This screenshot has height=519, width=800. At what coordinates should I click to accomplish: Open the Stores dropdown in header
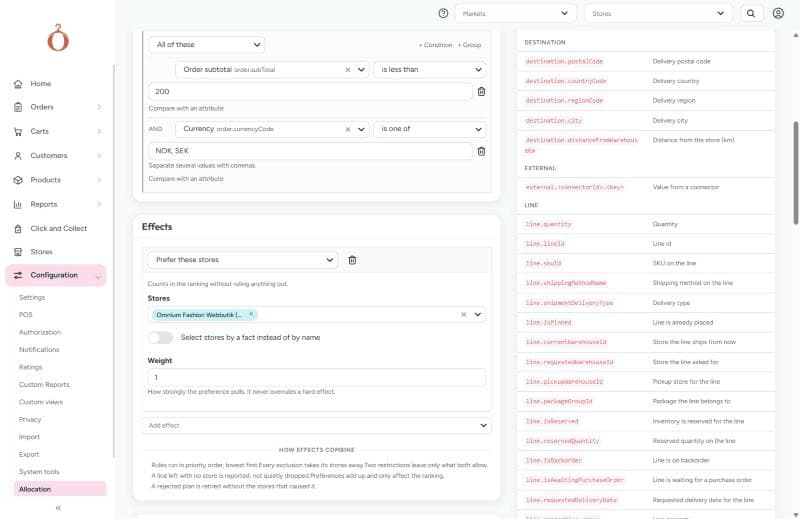tap(658, 13)
